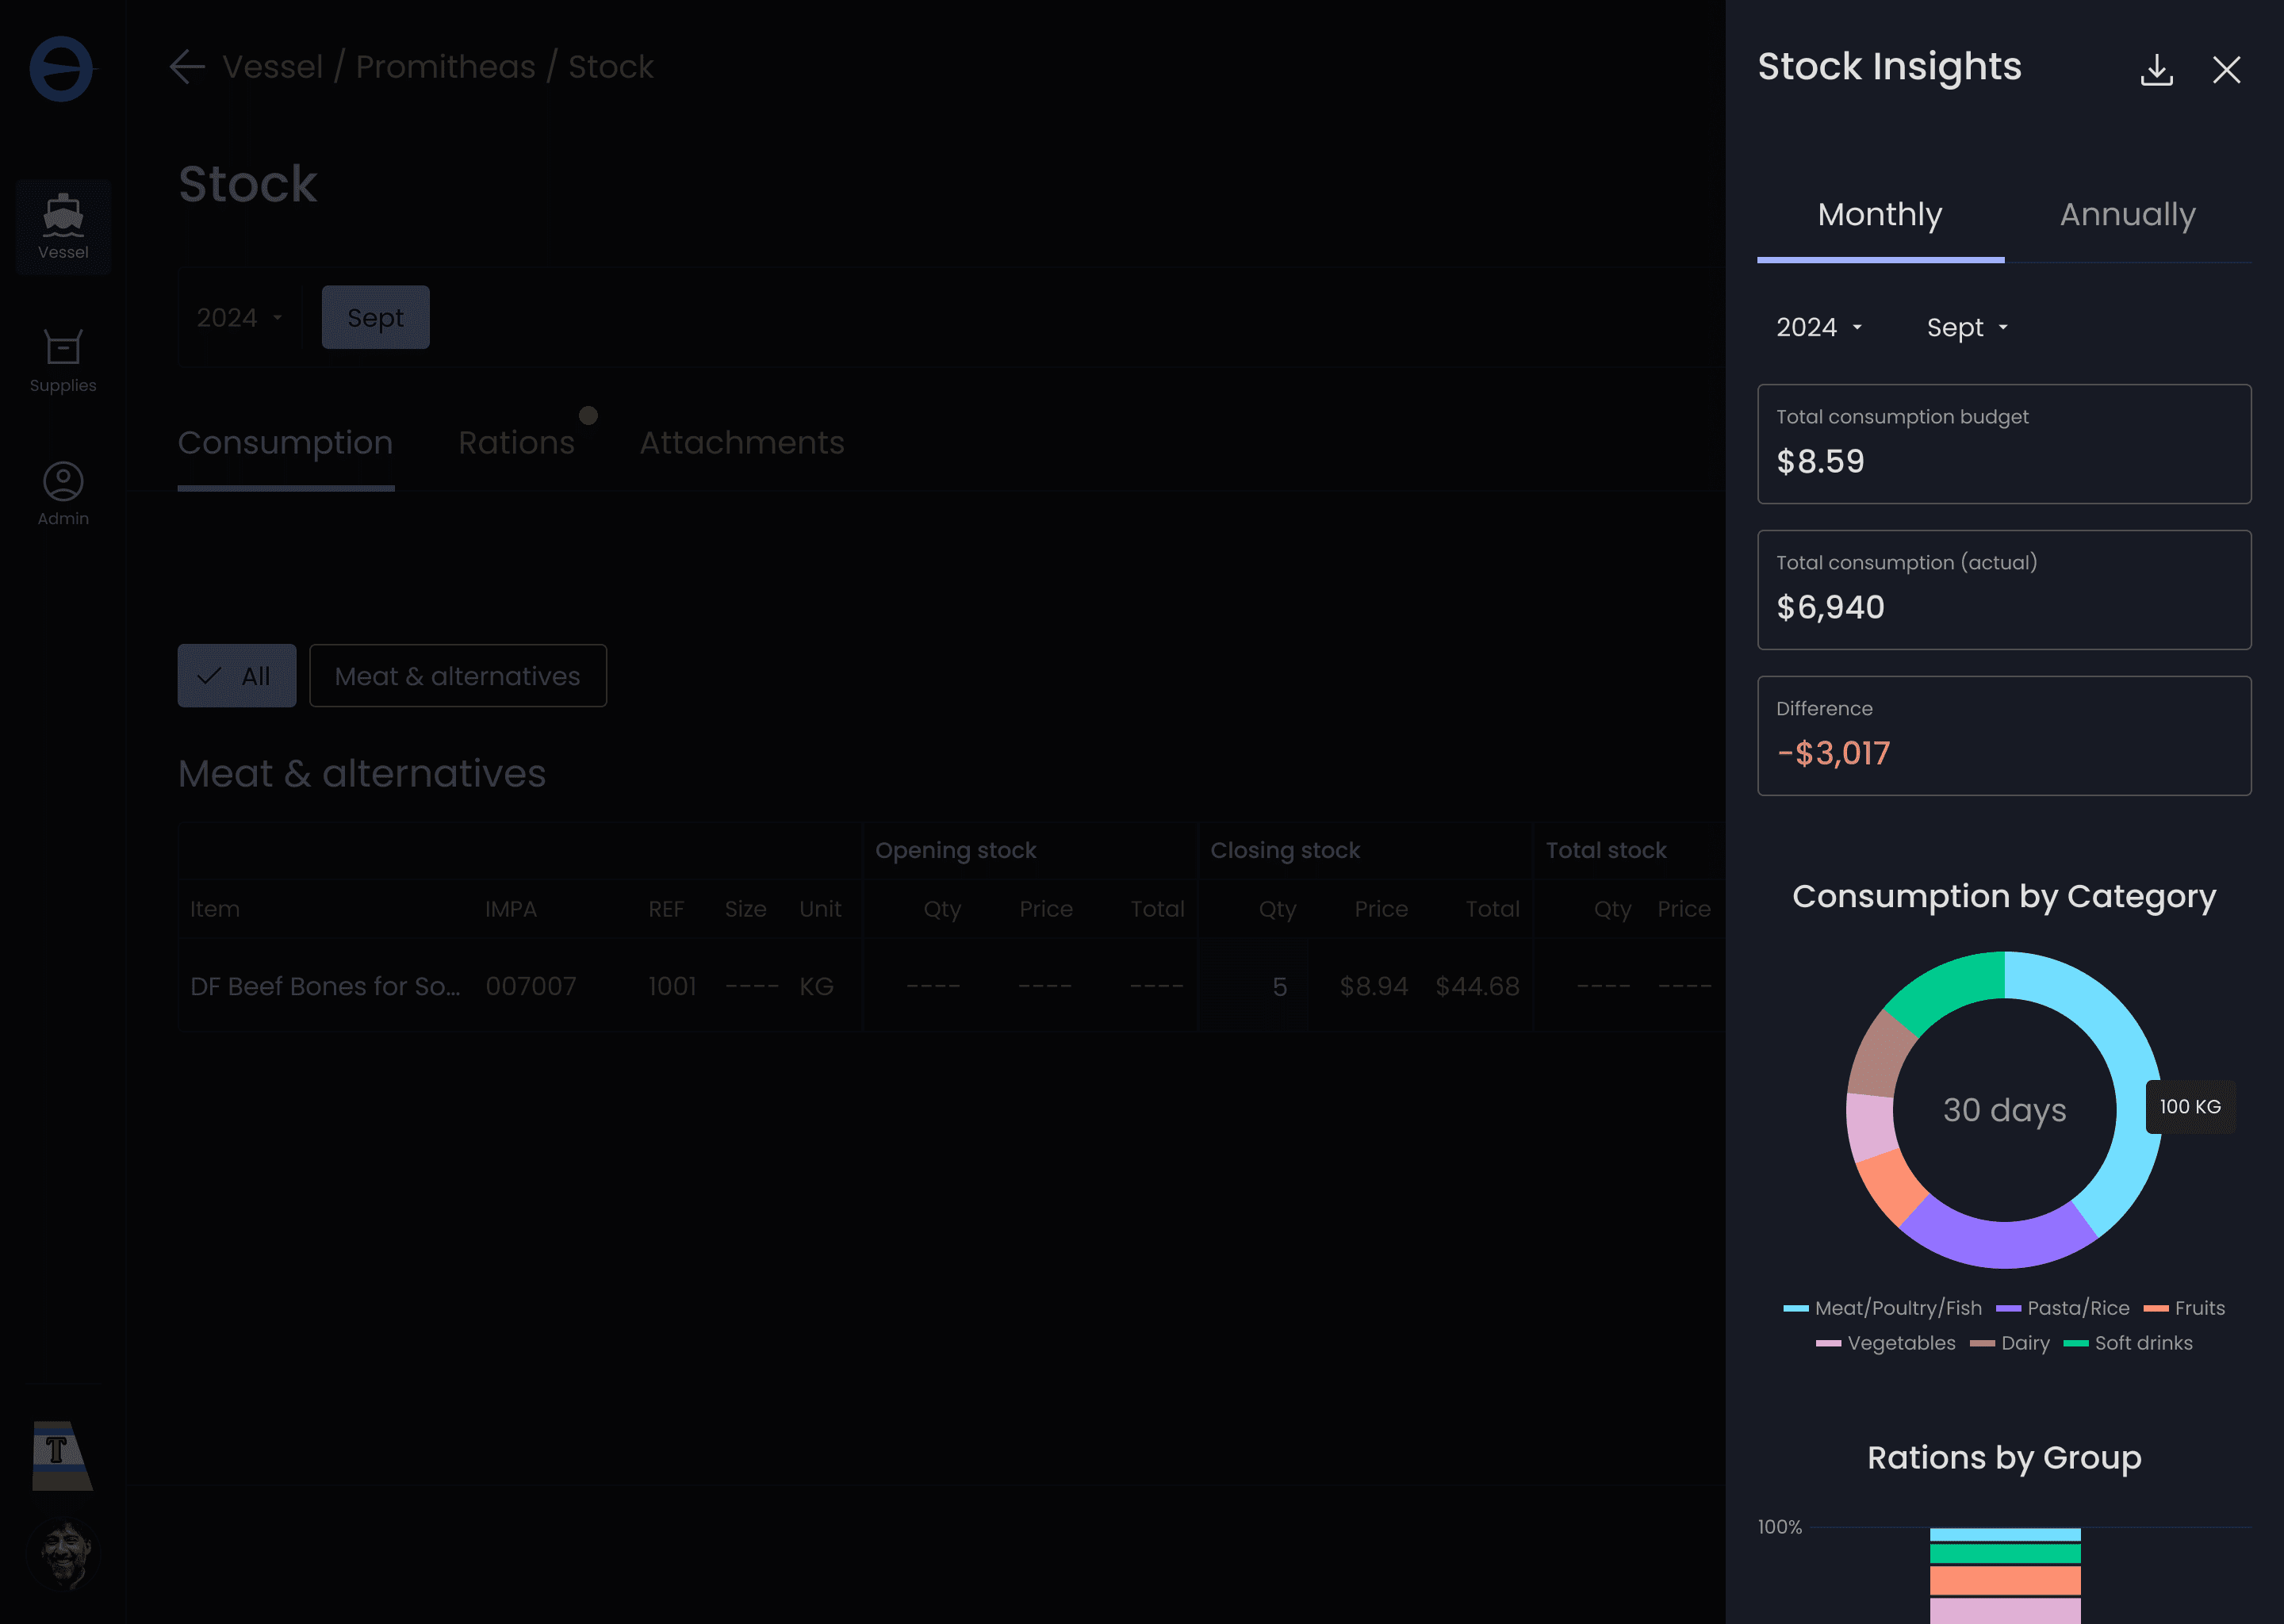
Task: Open the Sept month dropdown in Stock Insights
Action: point(1967,327)
